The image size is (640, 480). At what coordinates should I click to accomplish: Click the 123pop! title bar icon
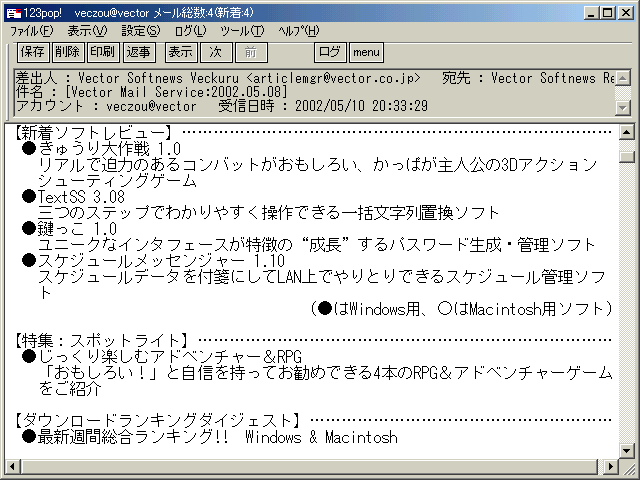[x=14, y=13]
